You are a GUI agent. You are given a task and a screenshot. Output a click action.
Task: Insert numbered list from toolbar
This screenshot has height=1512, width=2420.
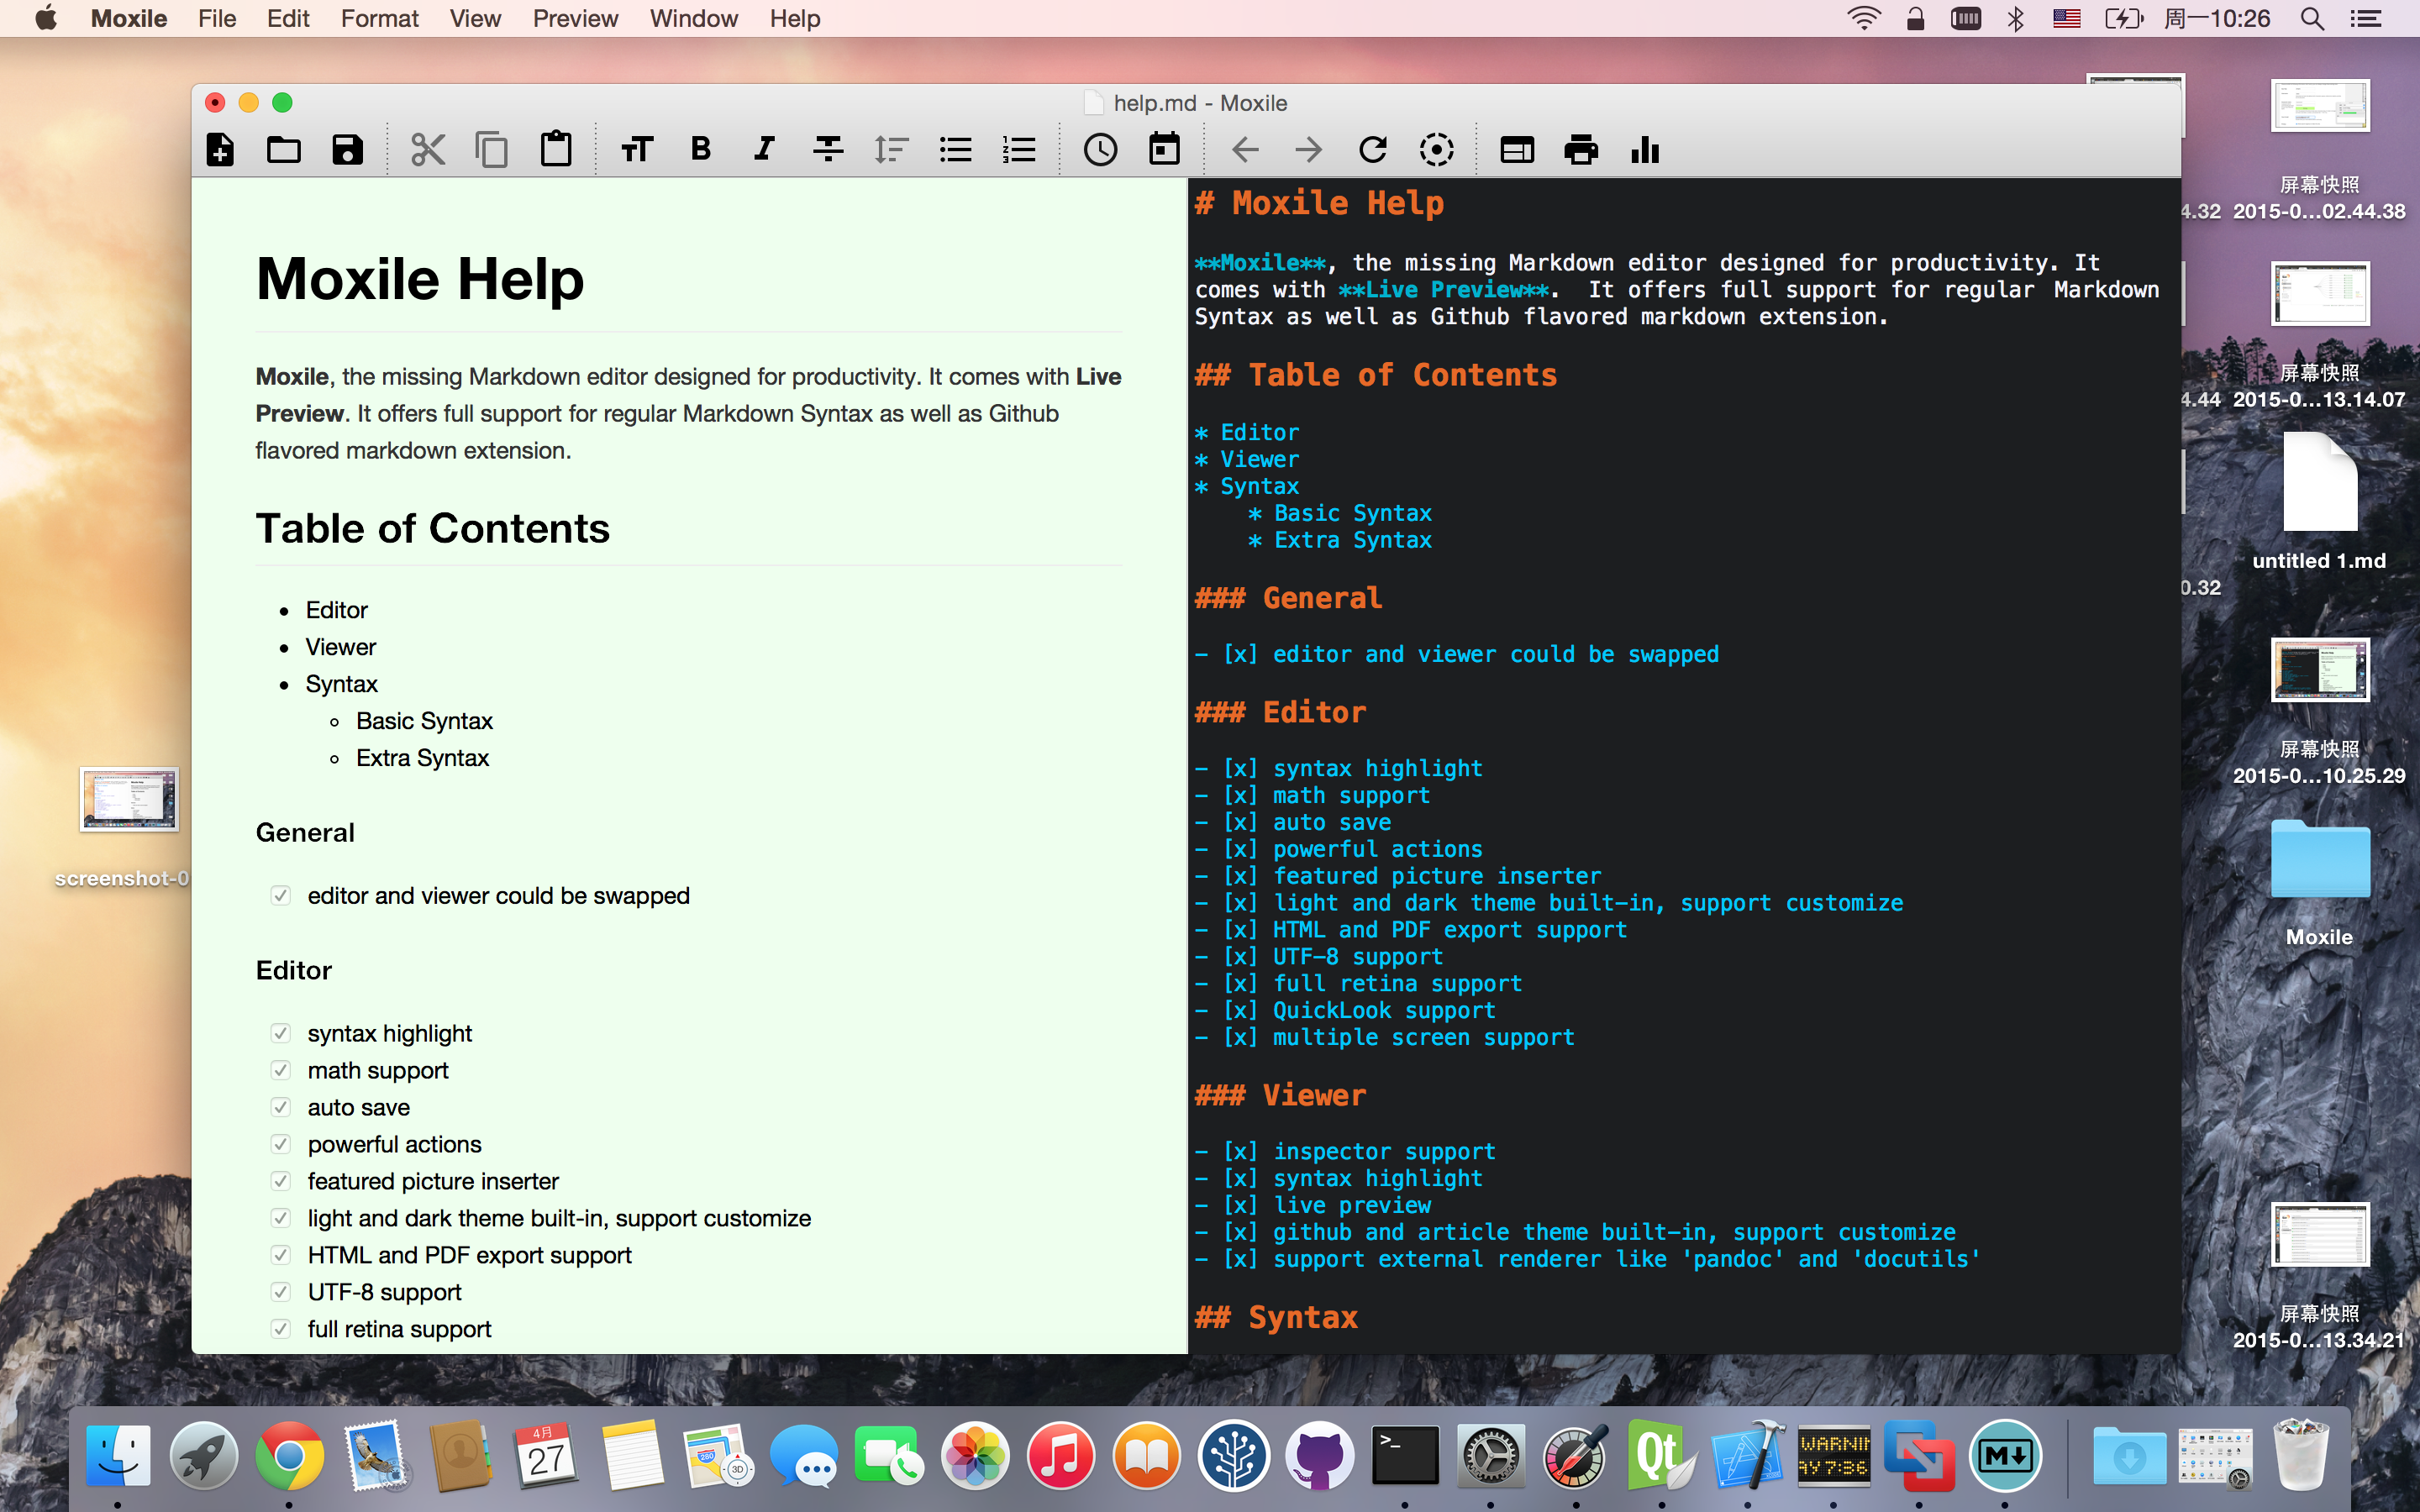click(1019, 150)
